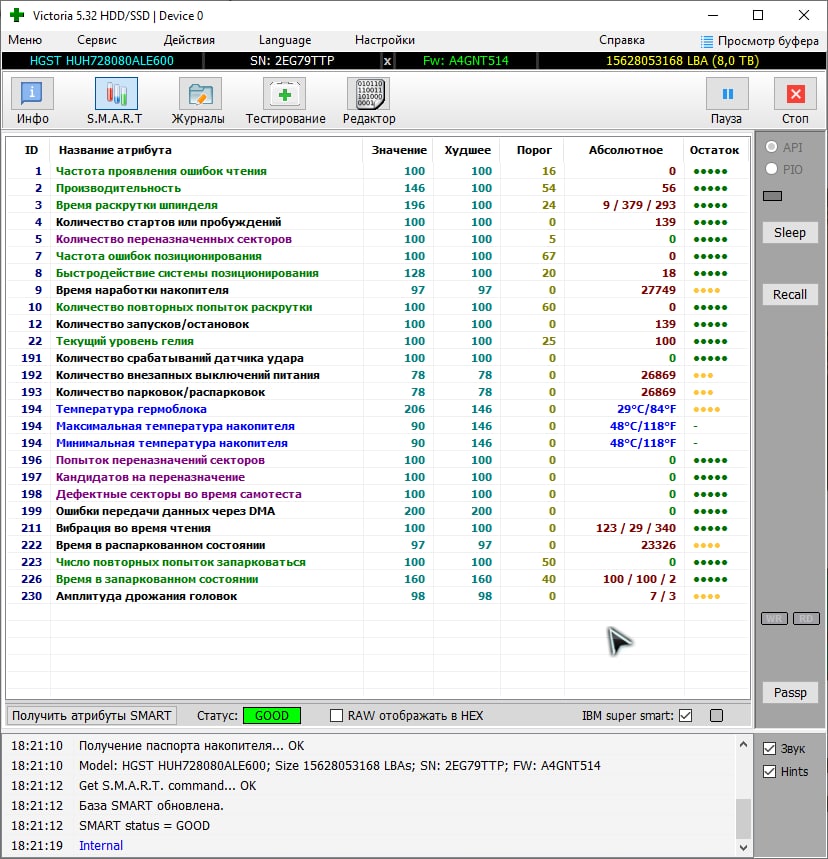Click the Internal link in the log
The width and height of the screenshot is (828, 859).
101,846
